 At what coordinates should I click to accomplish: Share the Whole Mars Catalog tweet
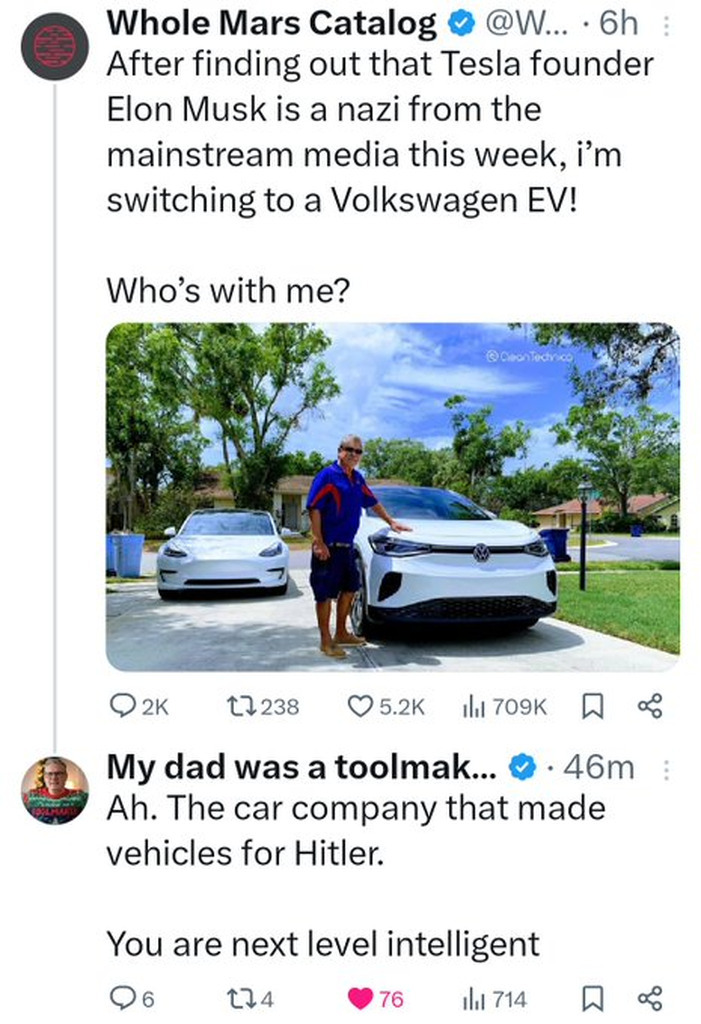pos(649,706)
